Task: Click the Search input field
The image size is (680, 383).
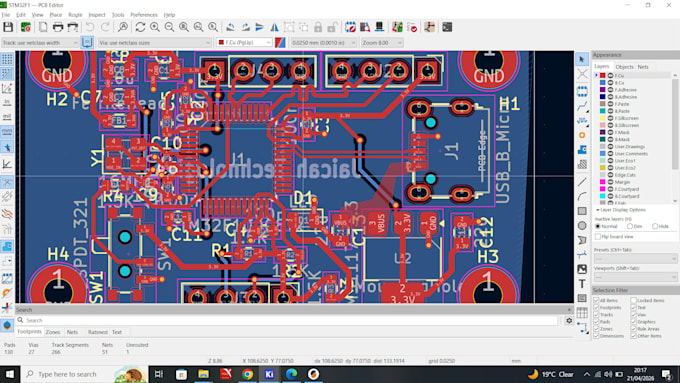Action: (x=287, y=320)
